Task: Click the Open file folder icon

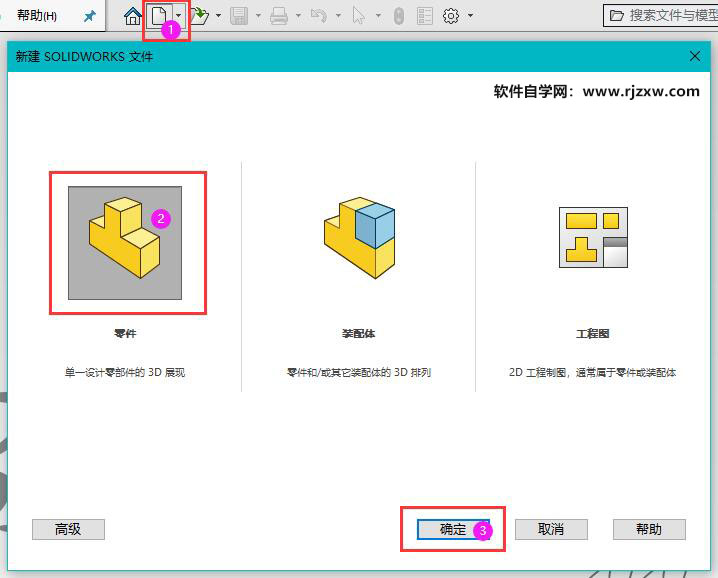Action: (x=200, y=16)
